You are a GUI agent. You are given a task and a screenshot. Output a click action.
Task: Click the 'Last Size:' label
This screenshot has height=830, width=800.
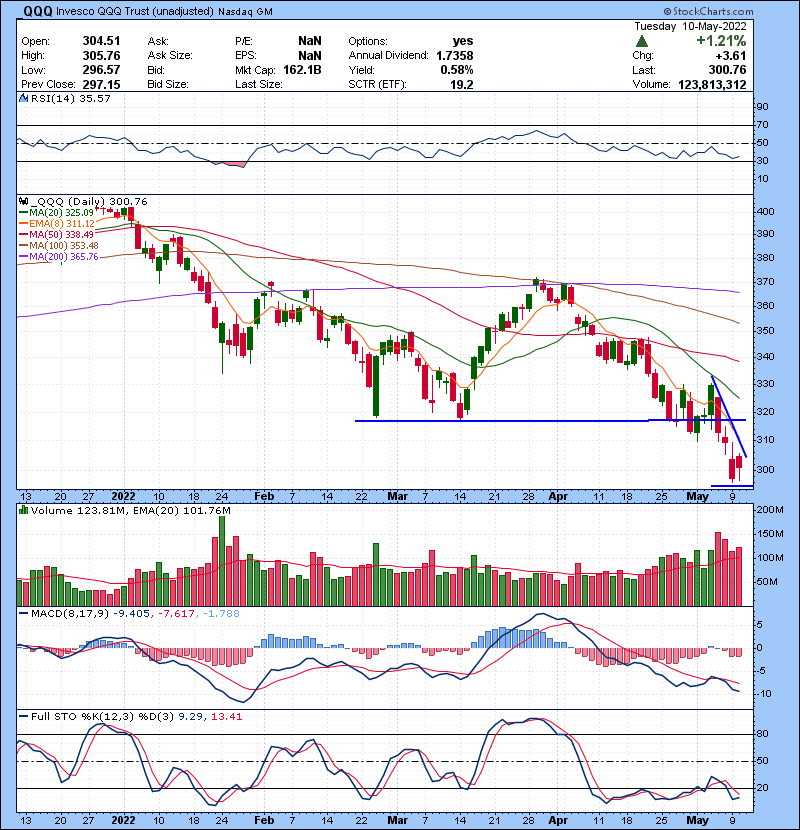pos(259,84)
